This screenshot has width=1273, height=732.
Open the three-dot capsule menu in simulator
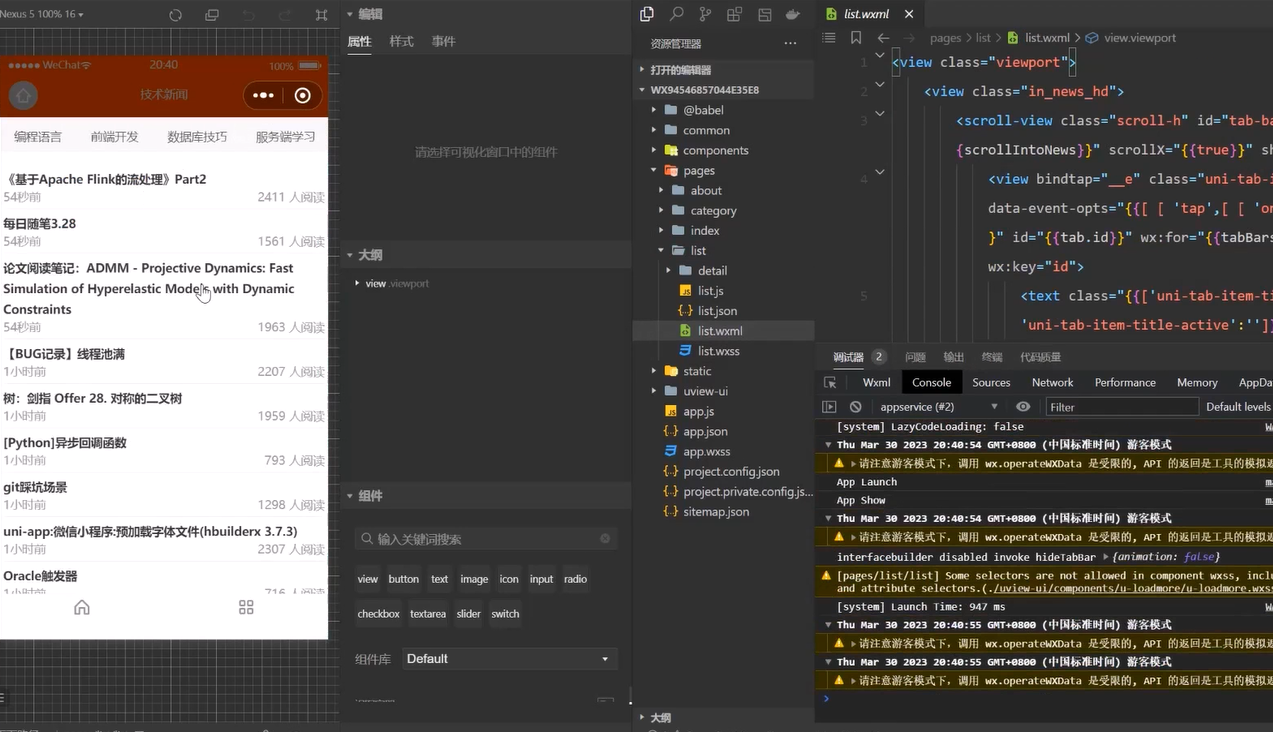[x=264, y=95]
